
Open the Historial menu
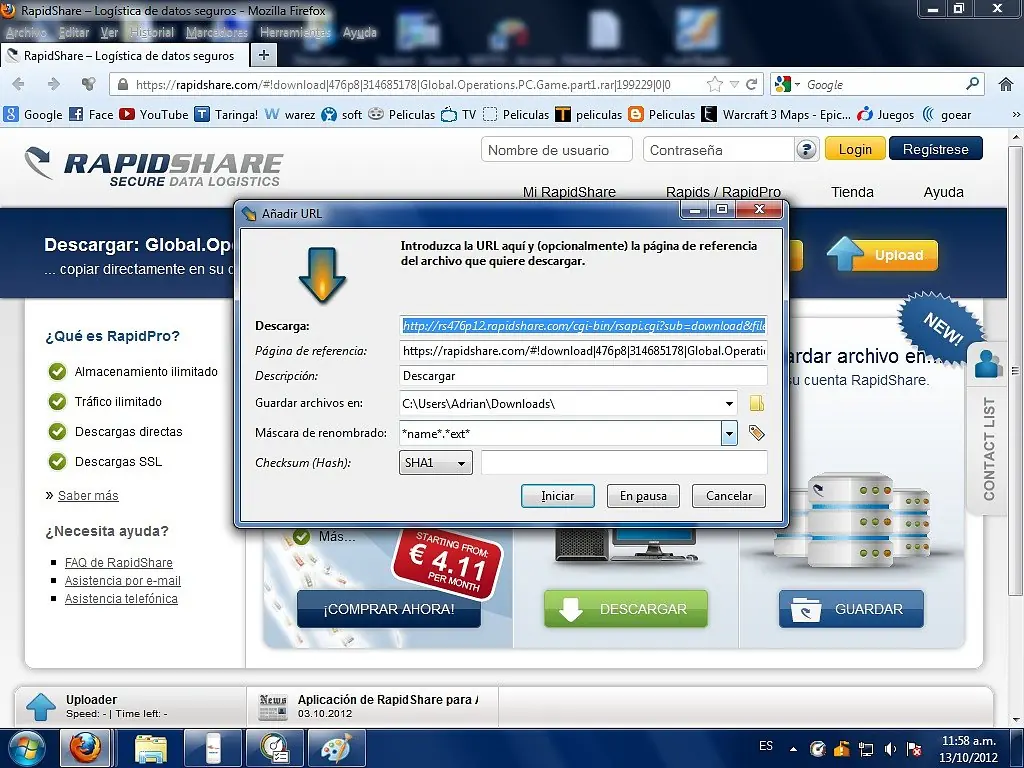tap(152, 32)
